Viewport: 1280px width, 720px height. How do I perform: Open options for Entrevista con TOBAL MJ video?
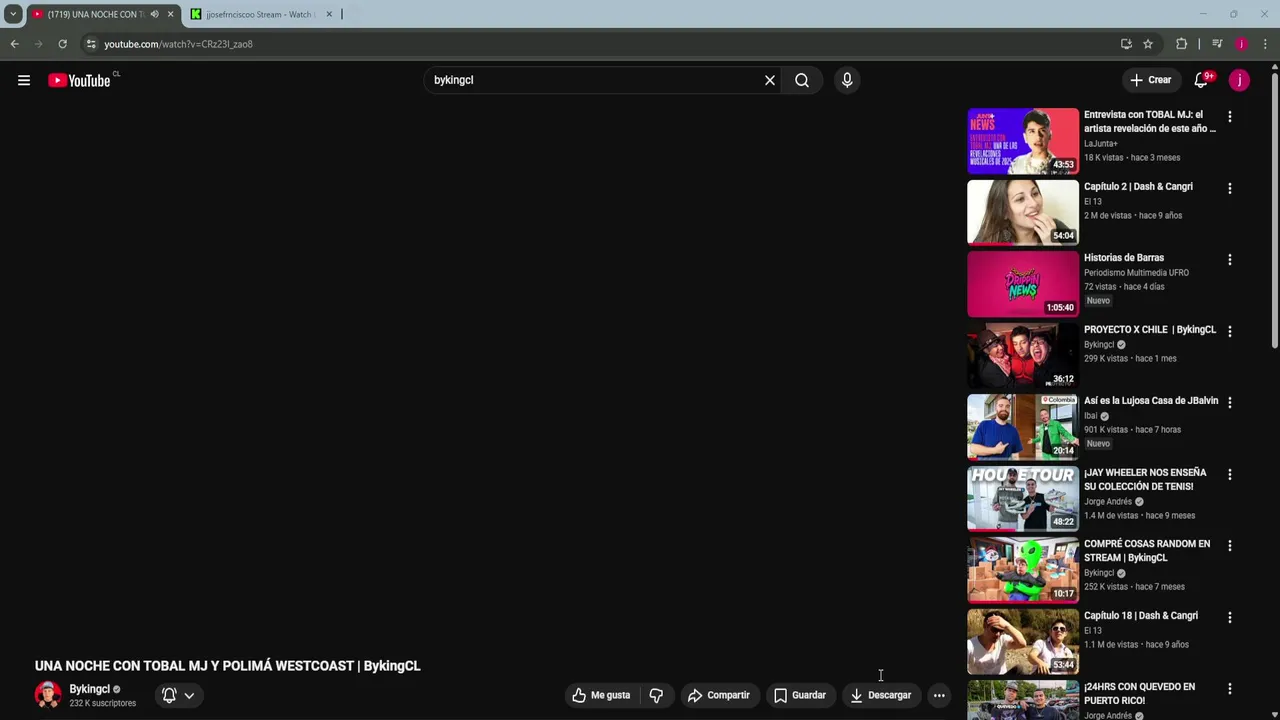1230,117
